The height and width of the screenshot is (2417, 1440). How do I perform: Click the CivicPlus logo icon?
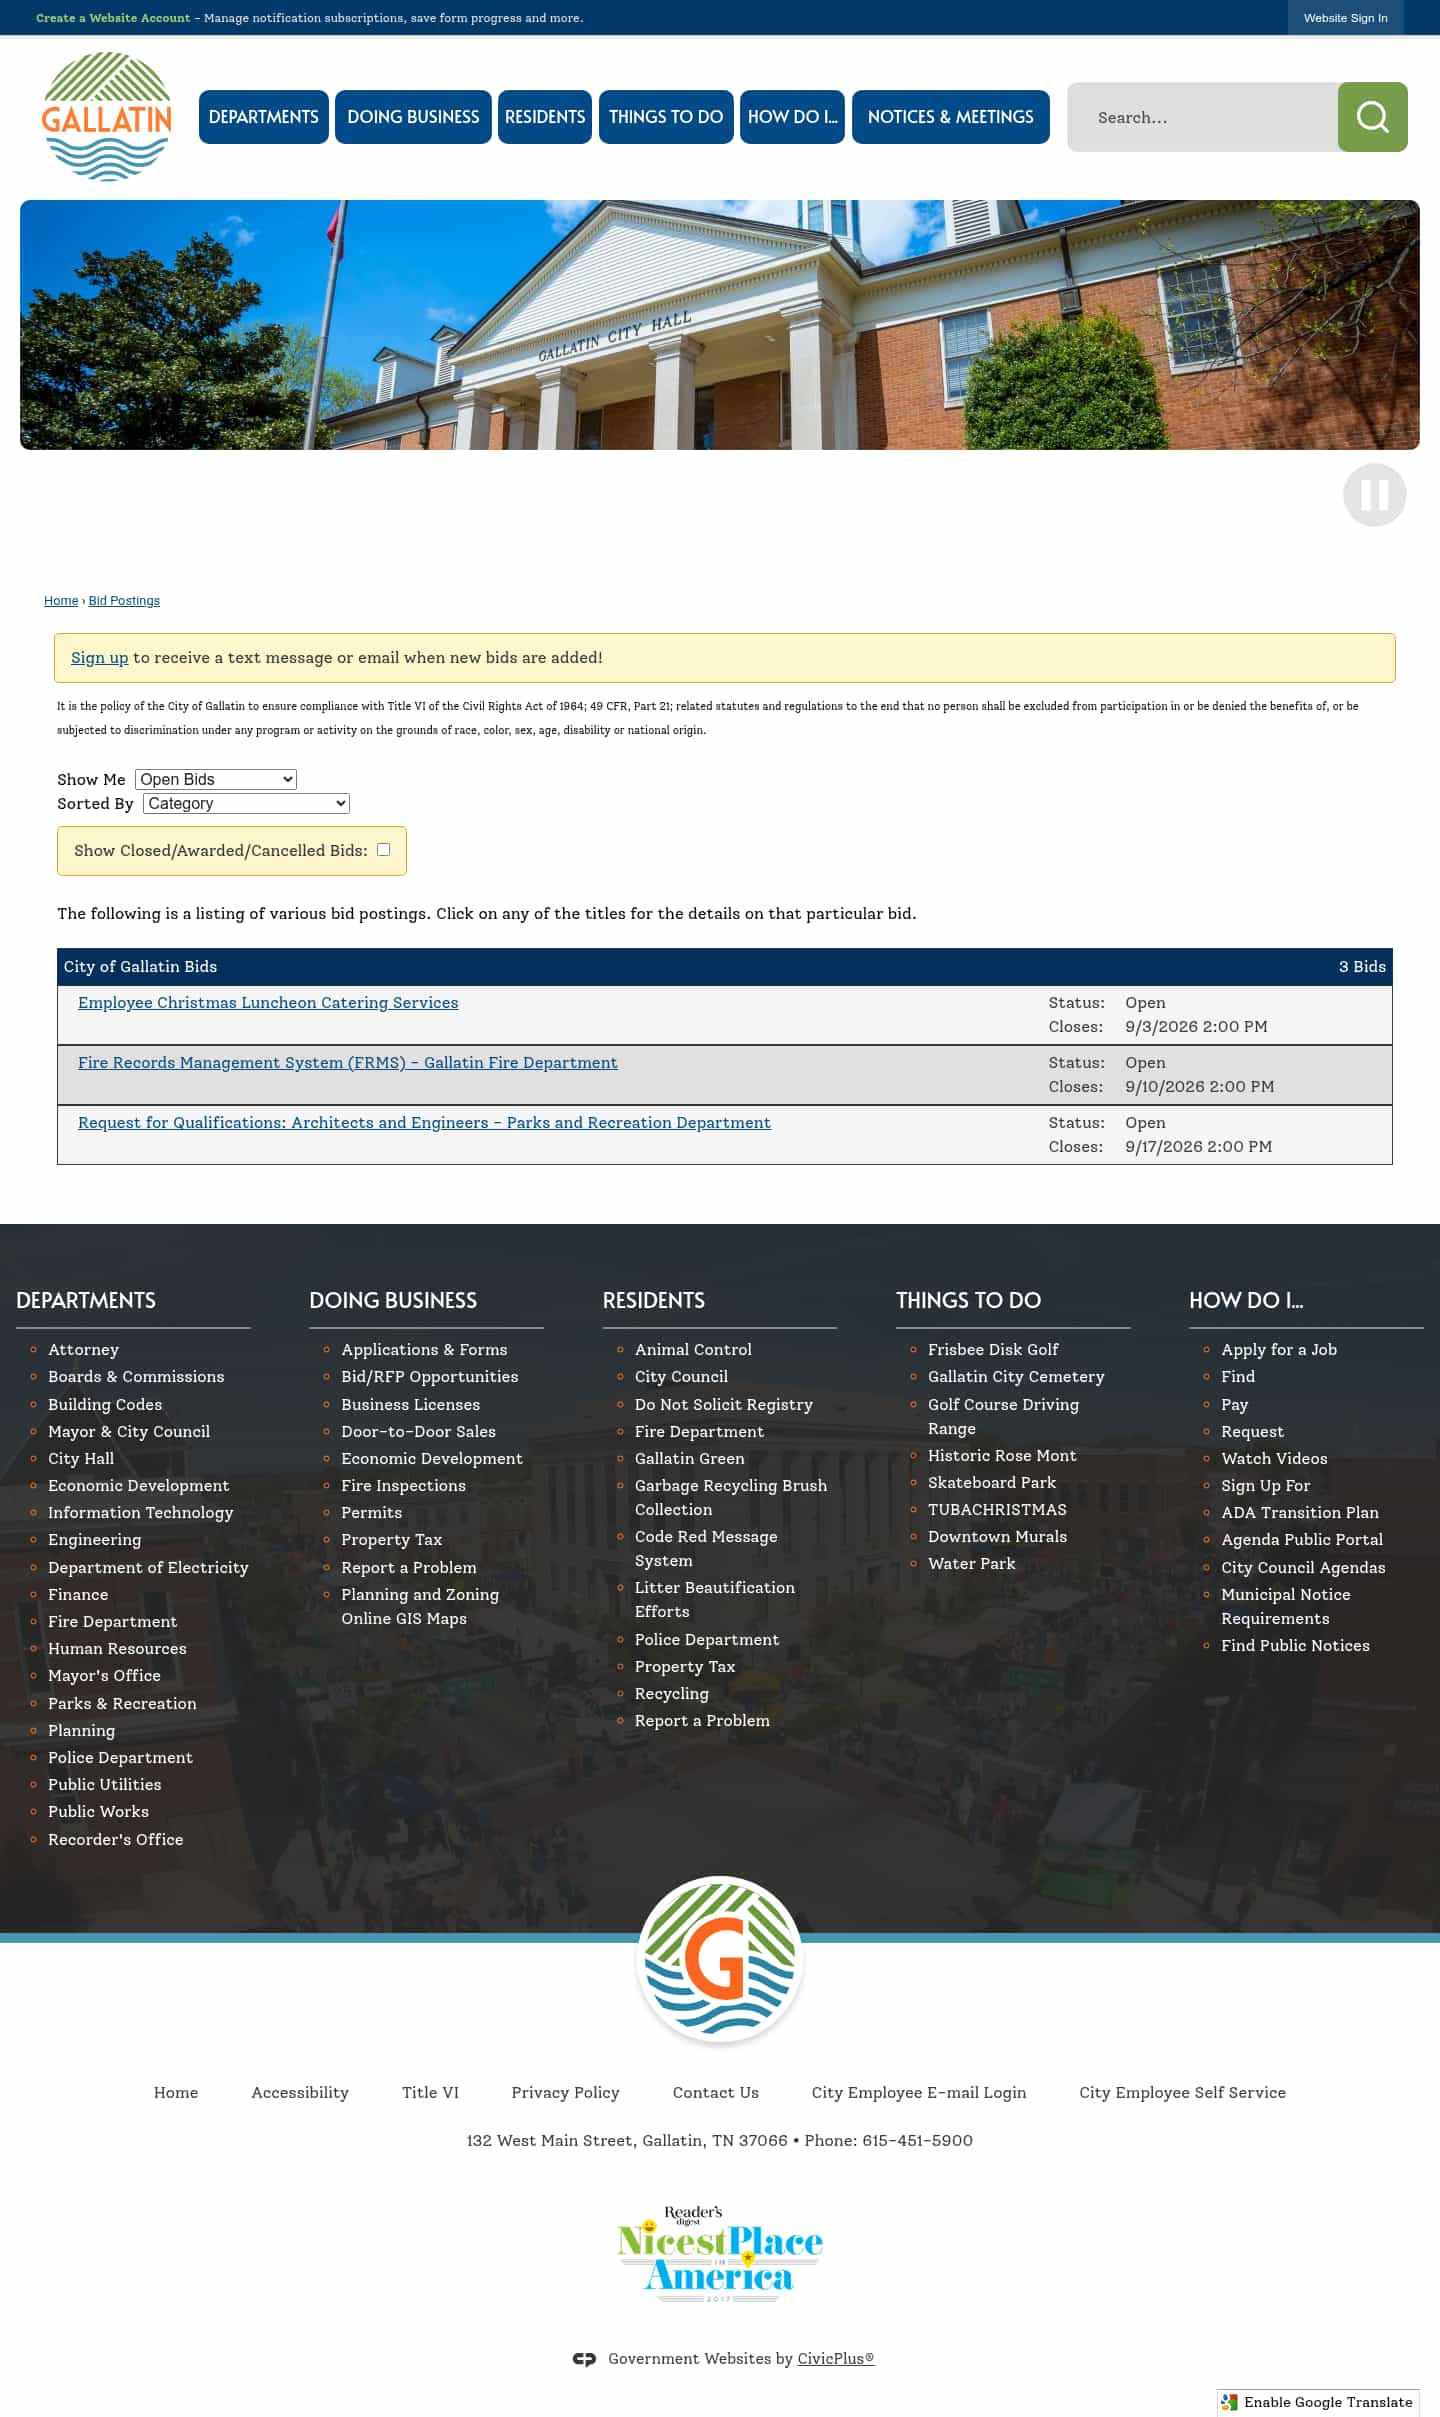[584, 2359]
